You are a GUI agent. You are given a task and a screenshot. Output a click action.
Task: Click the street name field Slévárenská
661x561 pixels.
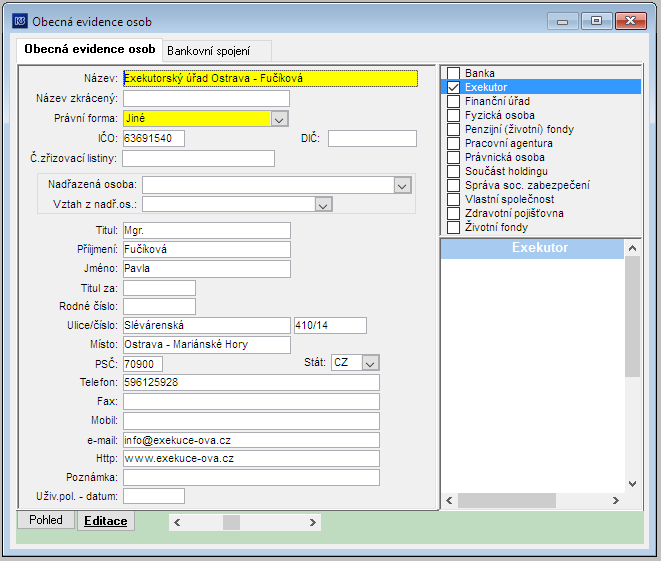pyautogui.click(x=207, y=325)
